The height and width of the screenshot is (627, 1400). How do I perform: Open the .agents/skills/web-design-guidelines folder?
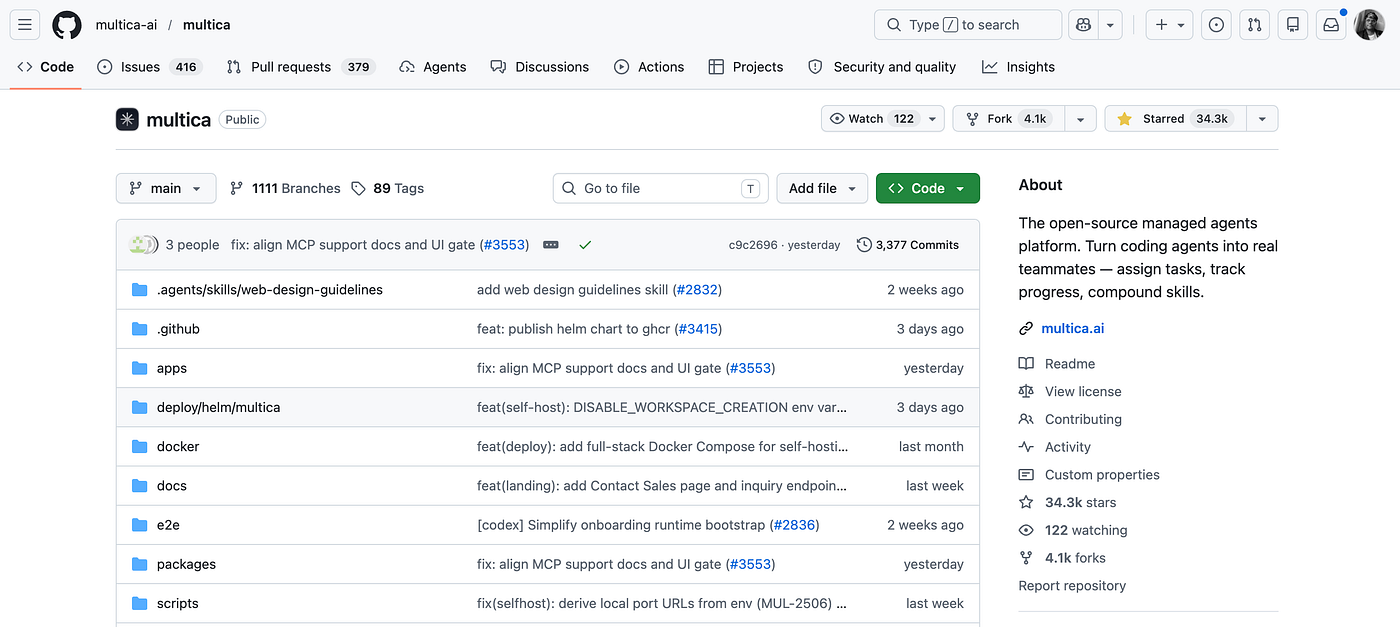point(270,290)
